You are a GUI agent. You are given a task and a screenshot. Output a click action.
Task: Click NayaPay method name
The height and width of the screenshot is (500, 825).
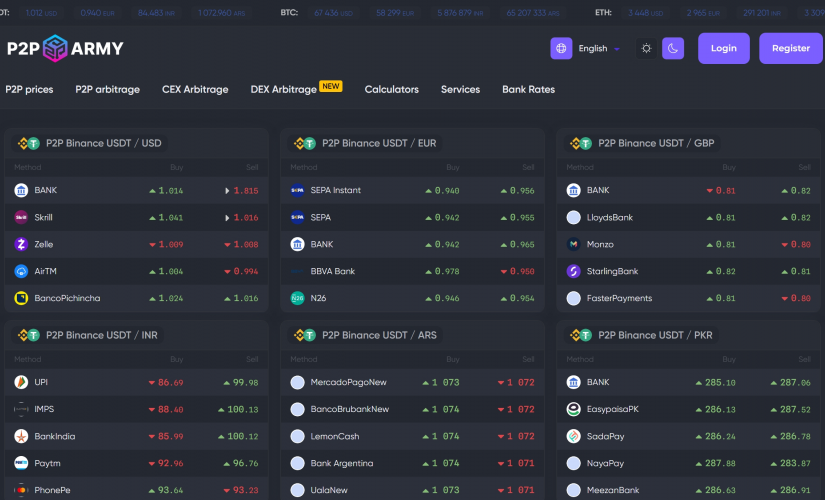pos(605,463)
